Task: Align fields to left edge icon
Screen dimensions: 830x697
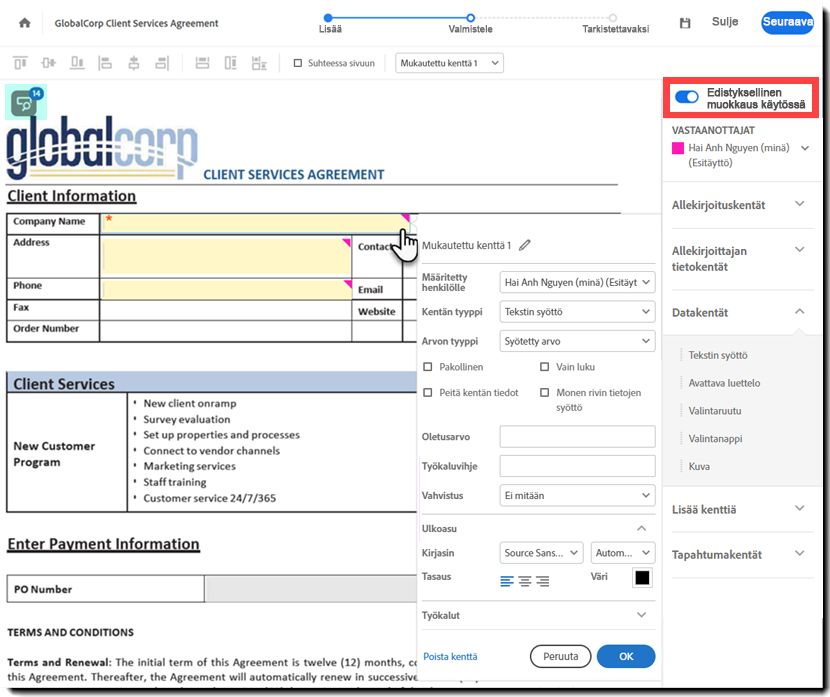Action: pos(105,63)
